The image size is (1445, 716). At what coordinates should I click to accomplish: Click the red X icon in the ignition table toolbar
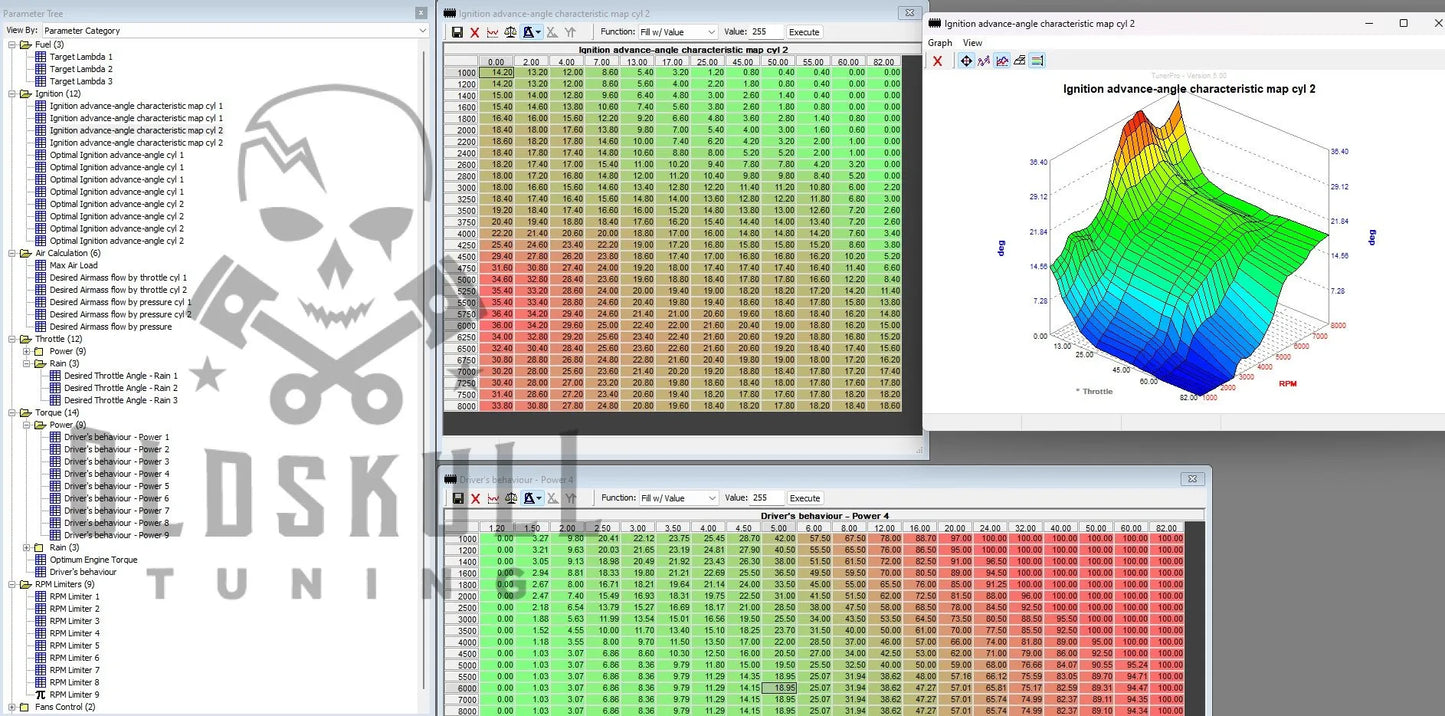coord(475,32)
